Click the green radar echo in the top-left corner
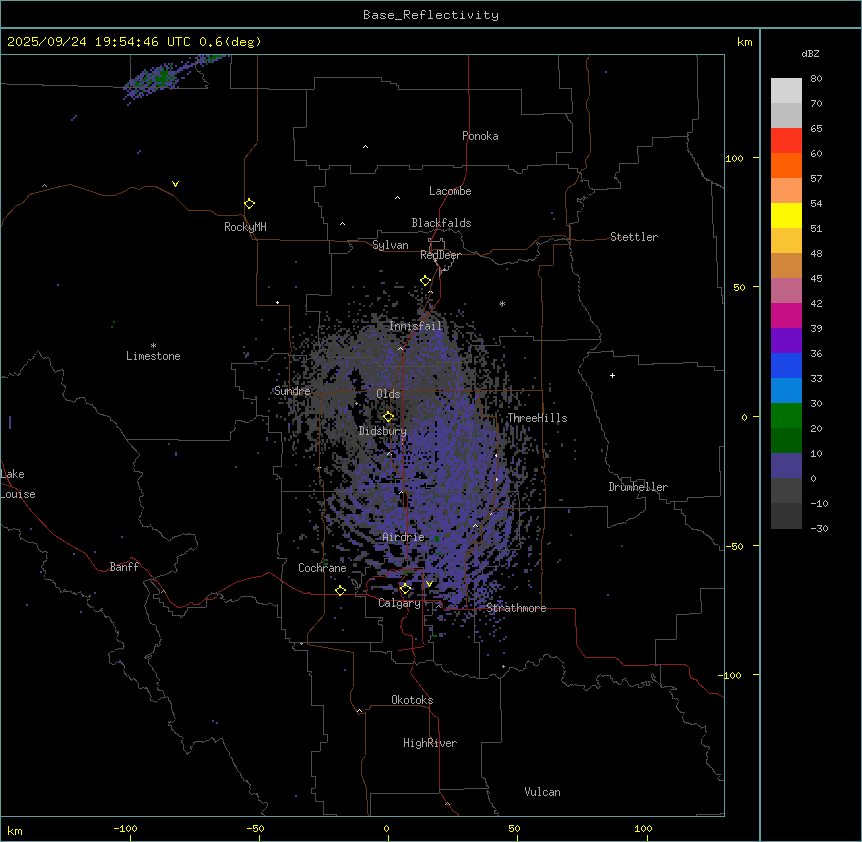862x842 pixels. [161, 77]
